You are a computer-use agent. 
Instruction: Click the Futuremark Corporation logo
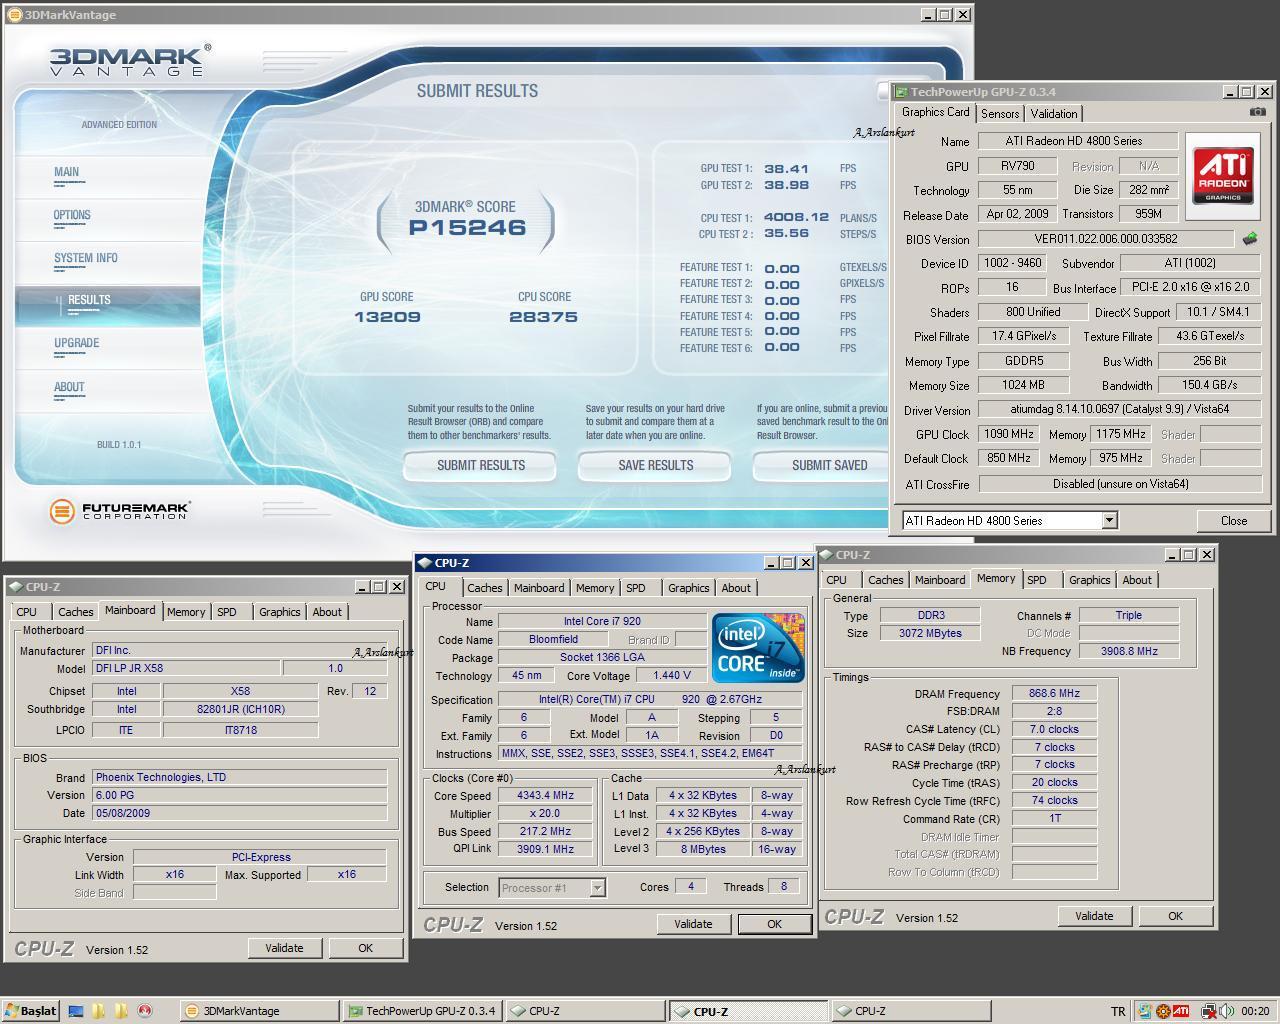[x=120, y=511]
